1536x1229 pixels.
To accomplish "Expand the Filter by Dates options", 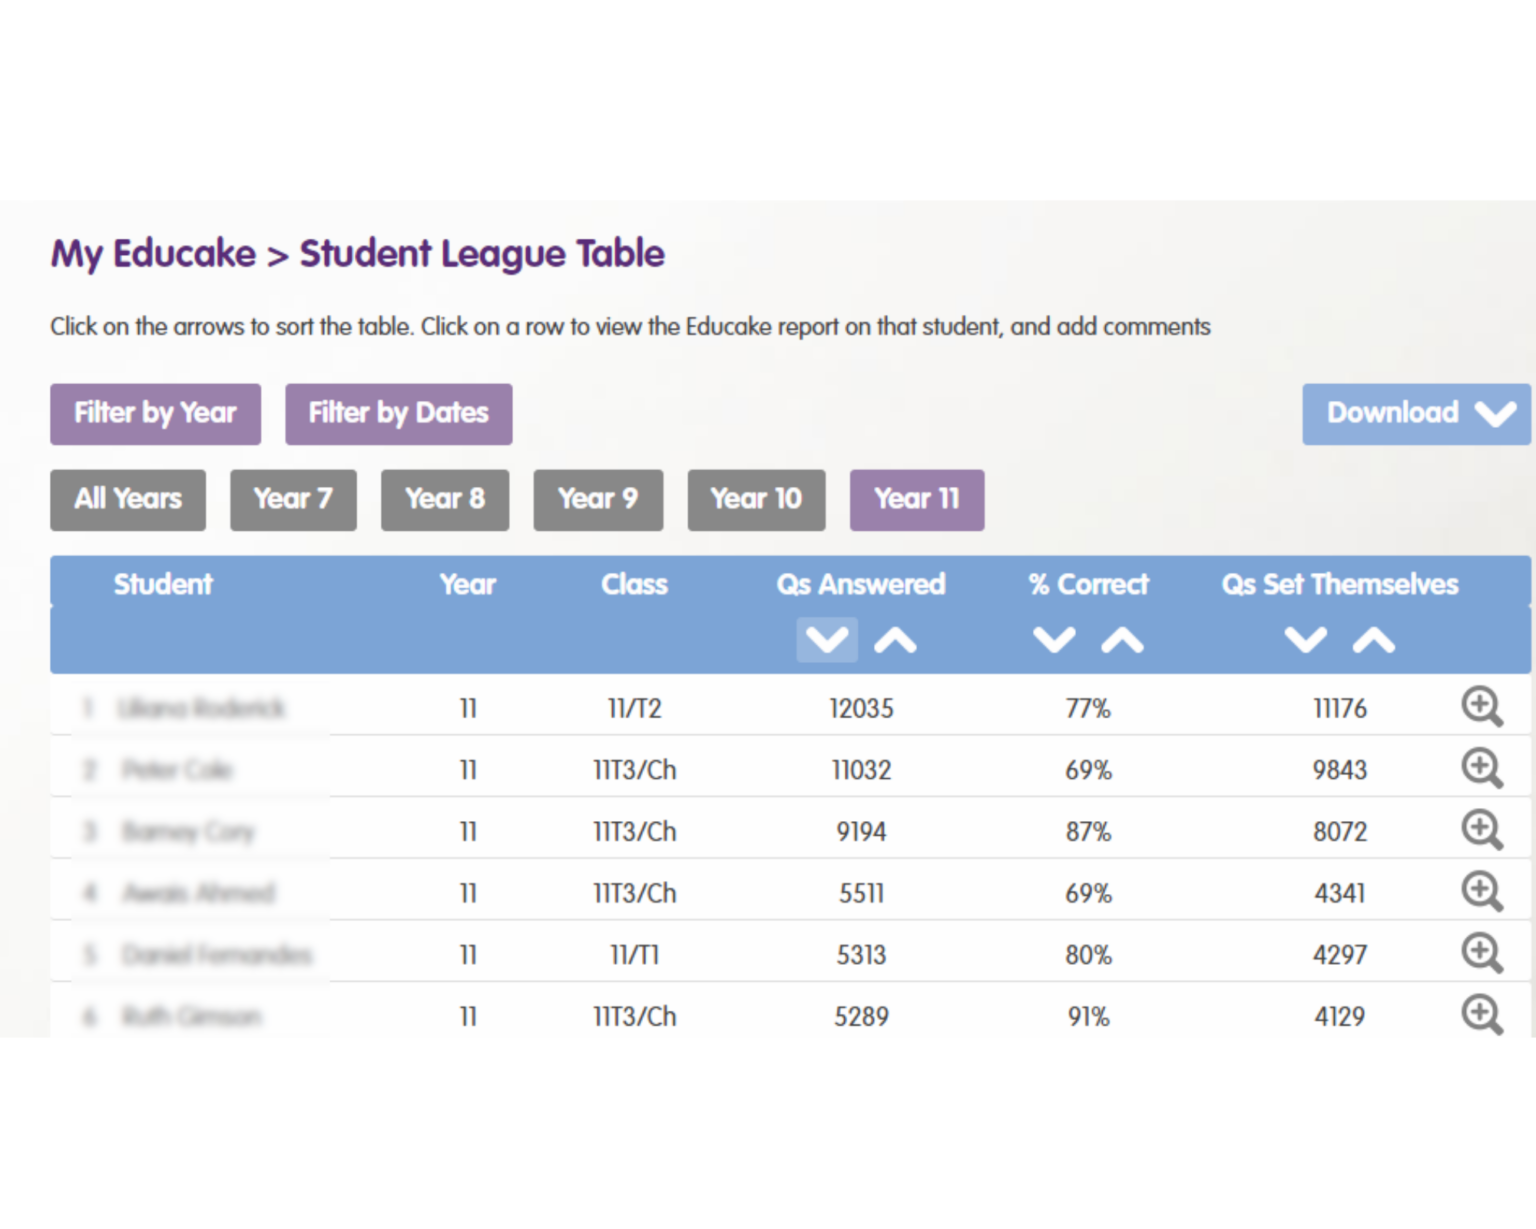I will coord(398,413).
